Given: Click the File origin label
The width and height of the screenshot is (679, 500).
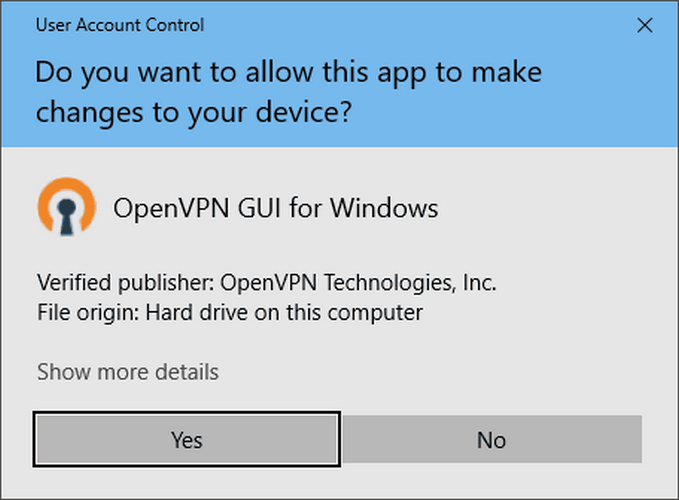Looking at the screenshot, I should pyautogui.click(x=88, y=313).
